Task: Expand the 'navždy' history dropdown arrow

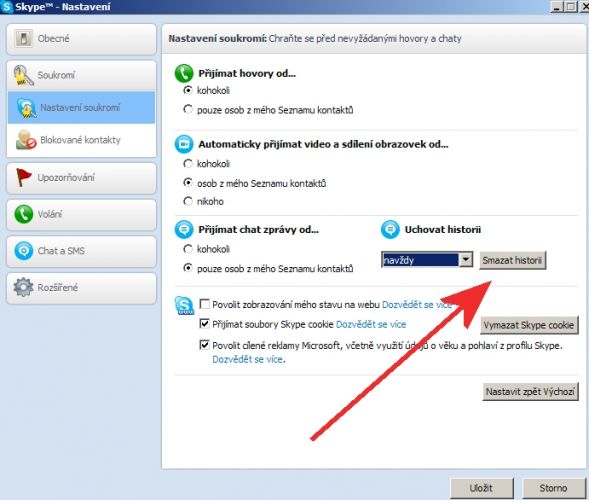Action: tap(466, 260)
